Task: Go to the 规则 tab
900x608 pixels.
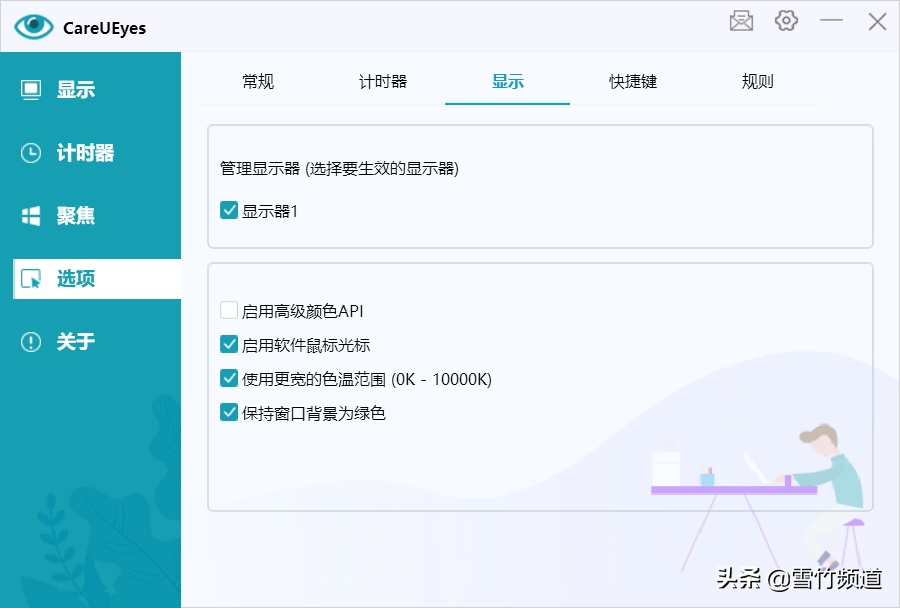Action: click(758, 82)
